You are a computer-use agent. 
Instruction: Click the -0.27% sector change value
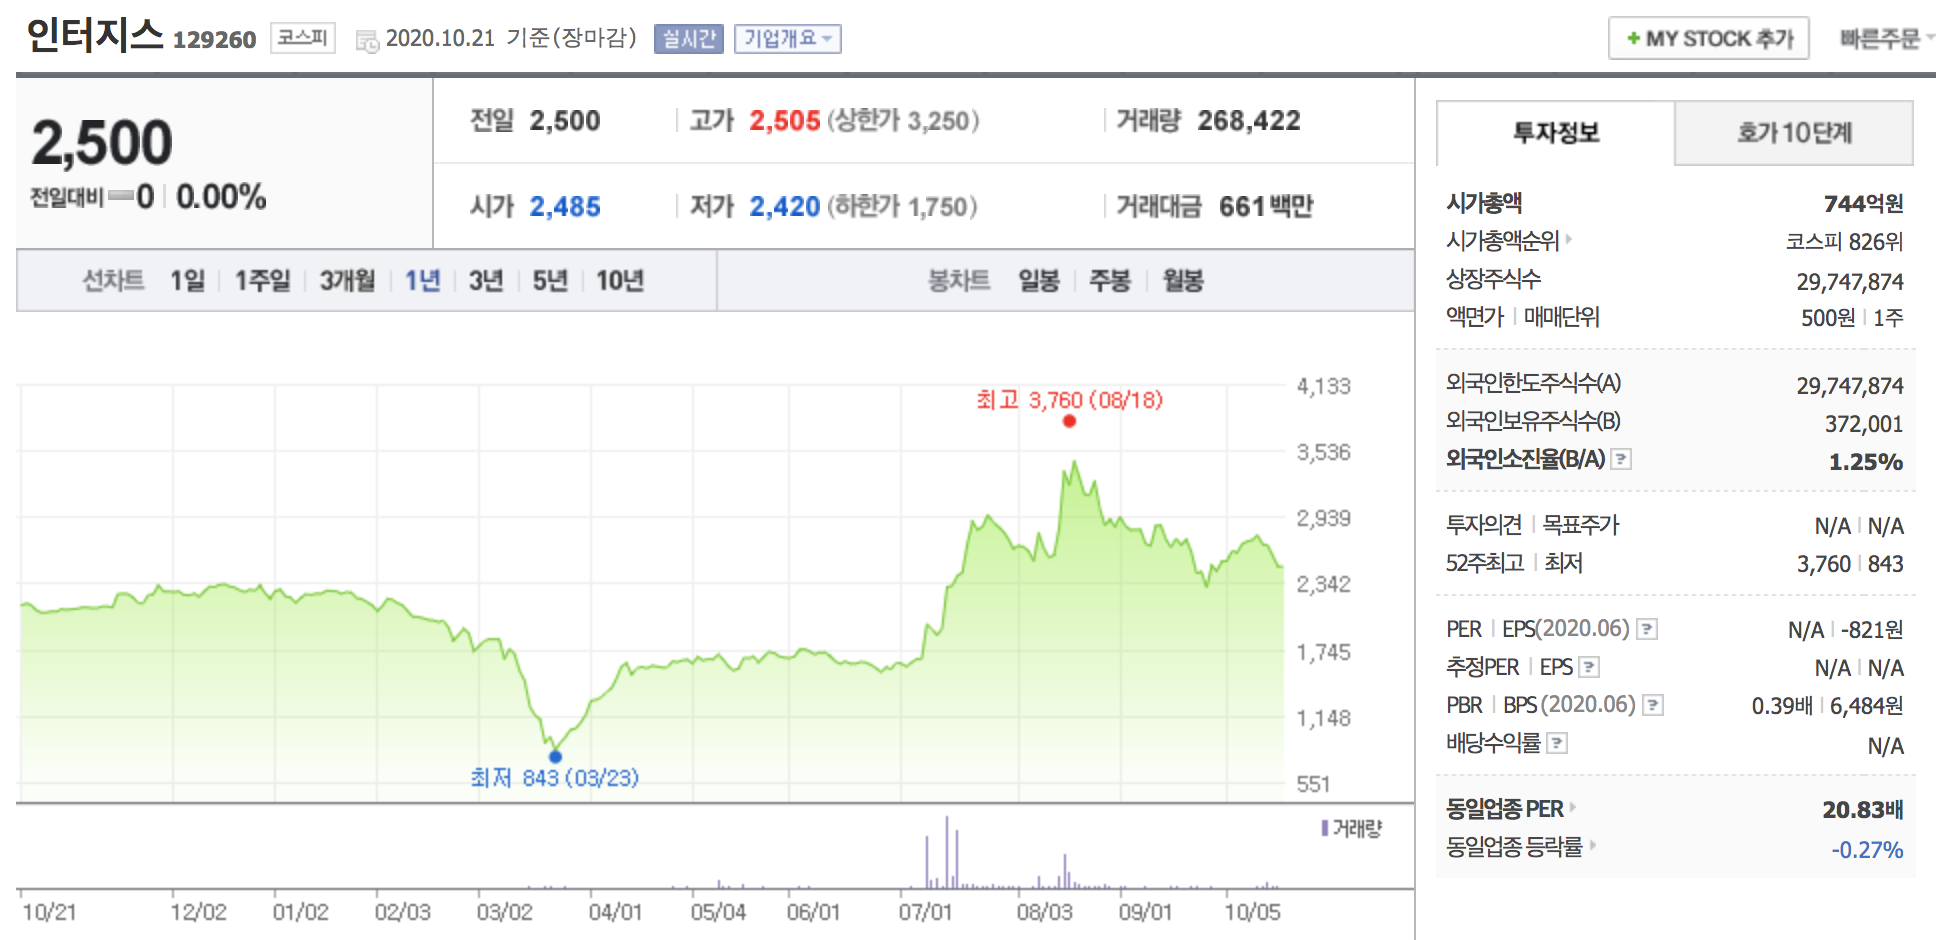[1867, 850]
